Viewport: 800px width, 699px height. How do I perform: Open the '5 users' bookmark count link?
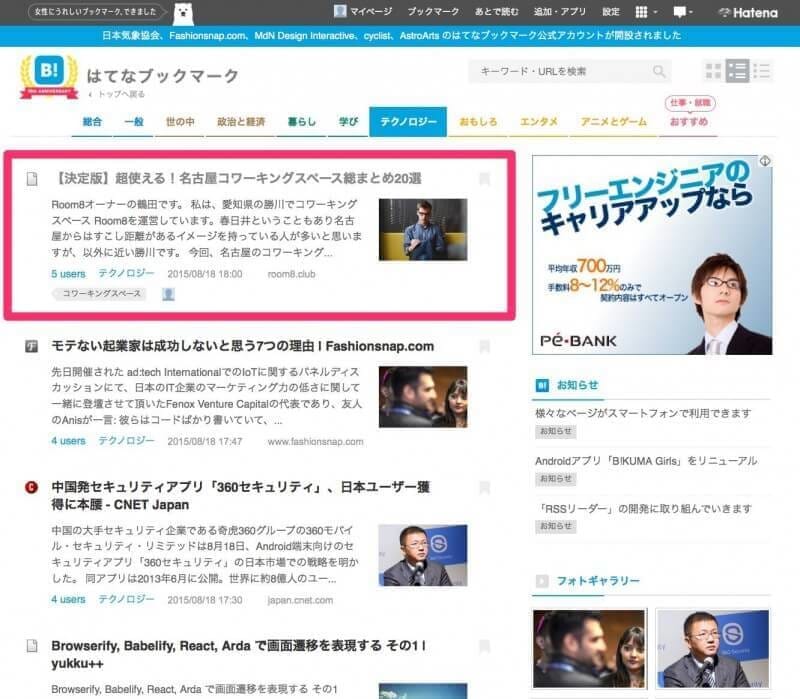pos(68,273)
